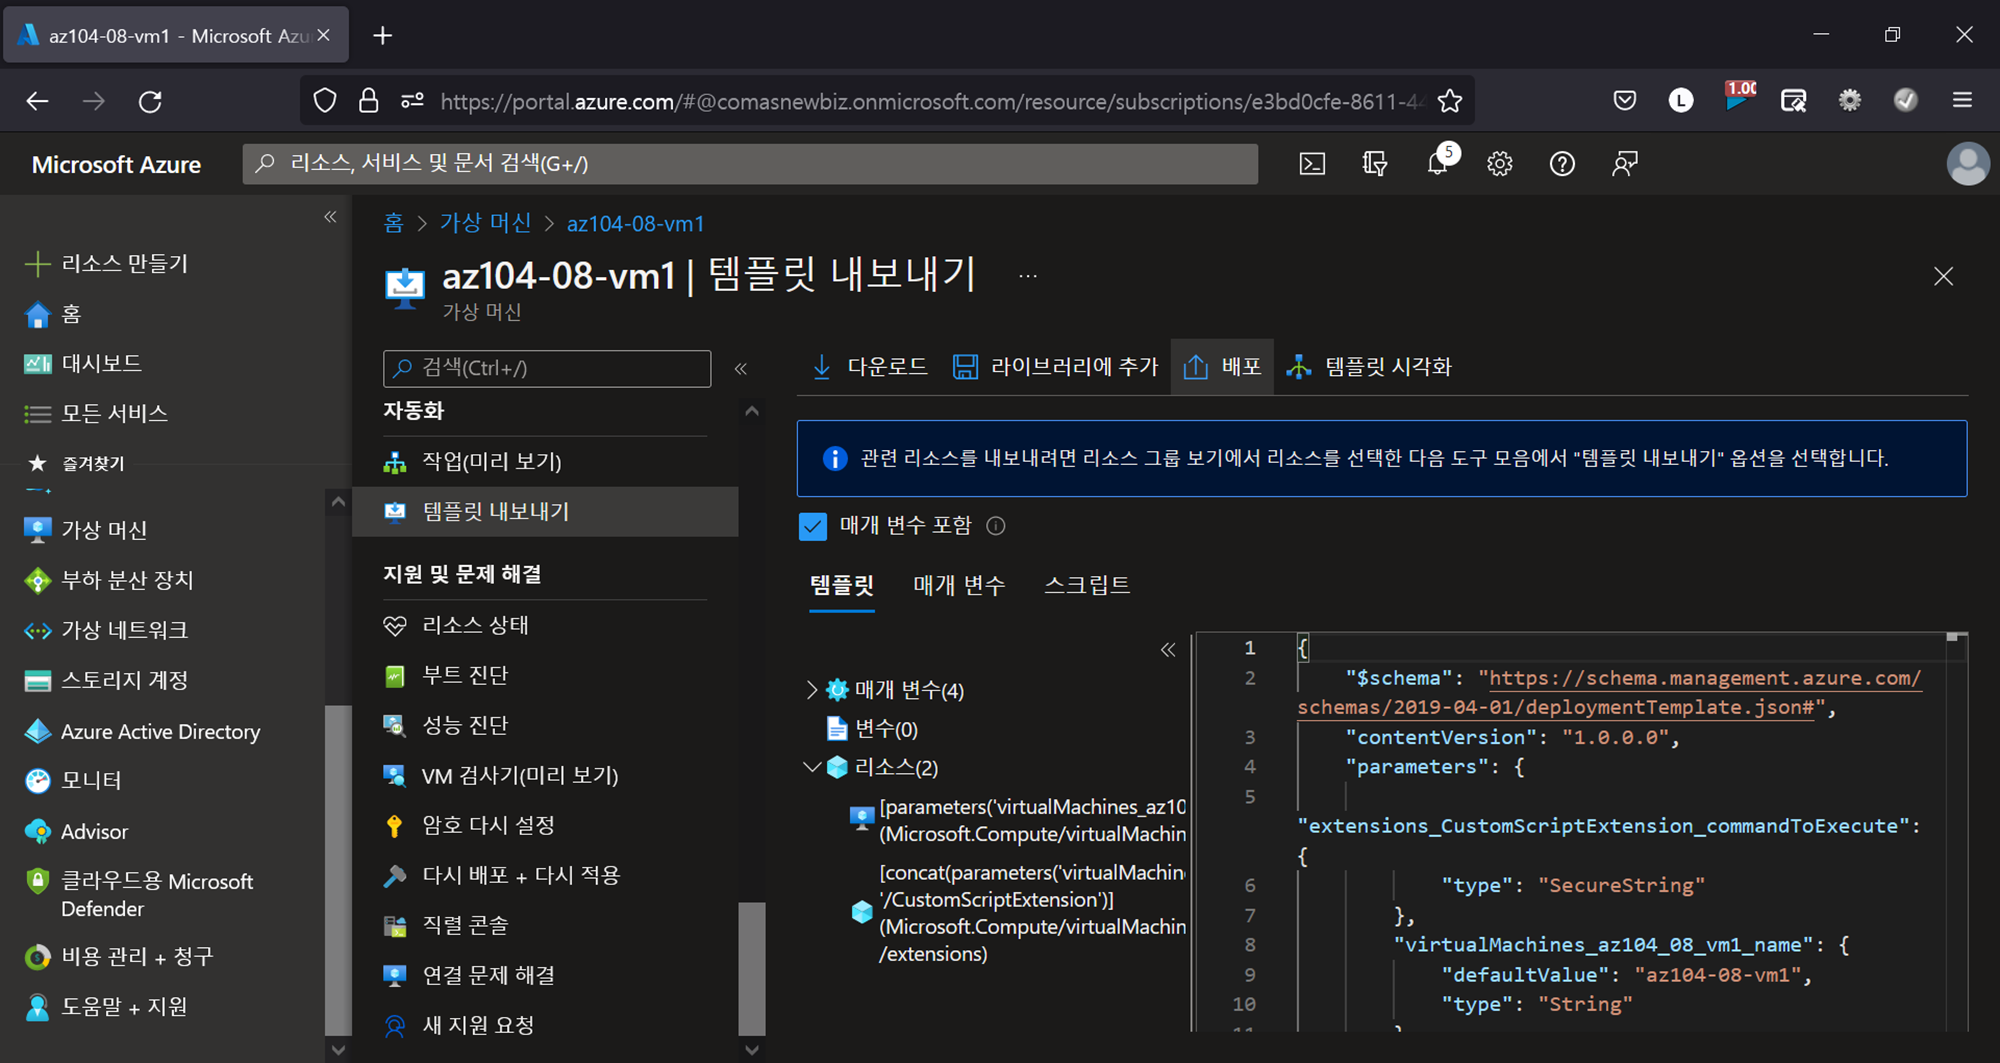Image resolution: width=2000 pixels, height=1063 pixels.
Task: Collapse the template tree pane
Action: (x=1167, y=650)
